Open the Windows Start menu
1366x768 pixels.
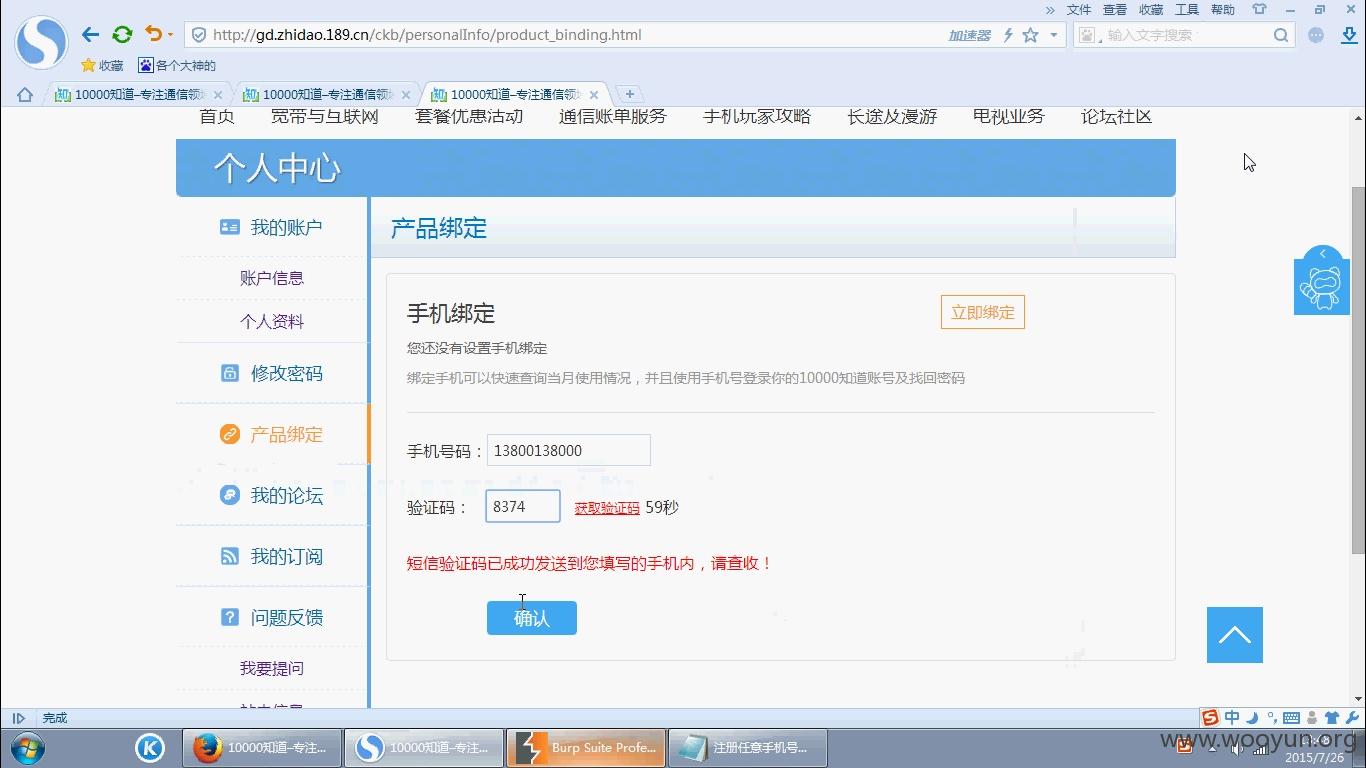click(26, 747)
